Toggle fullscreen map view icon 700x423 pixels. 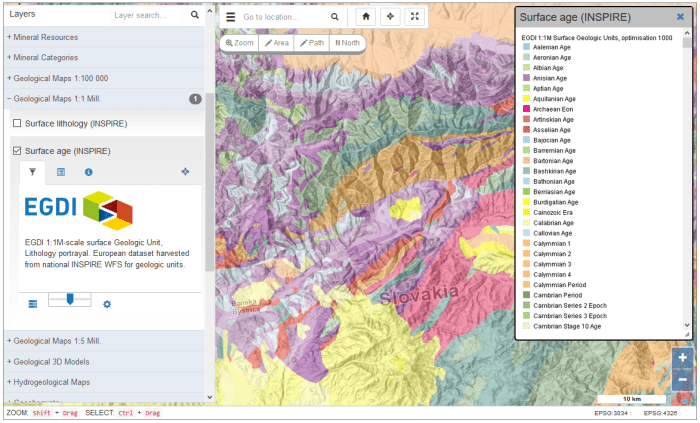[415, 17]
